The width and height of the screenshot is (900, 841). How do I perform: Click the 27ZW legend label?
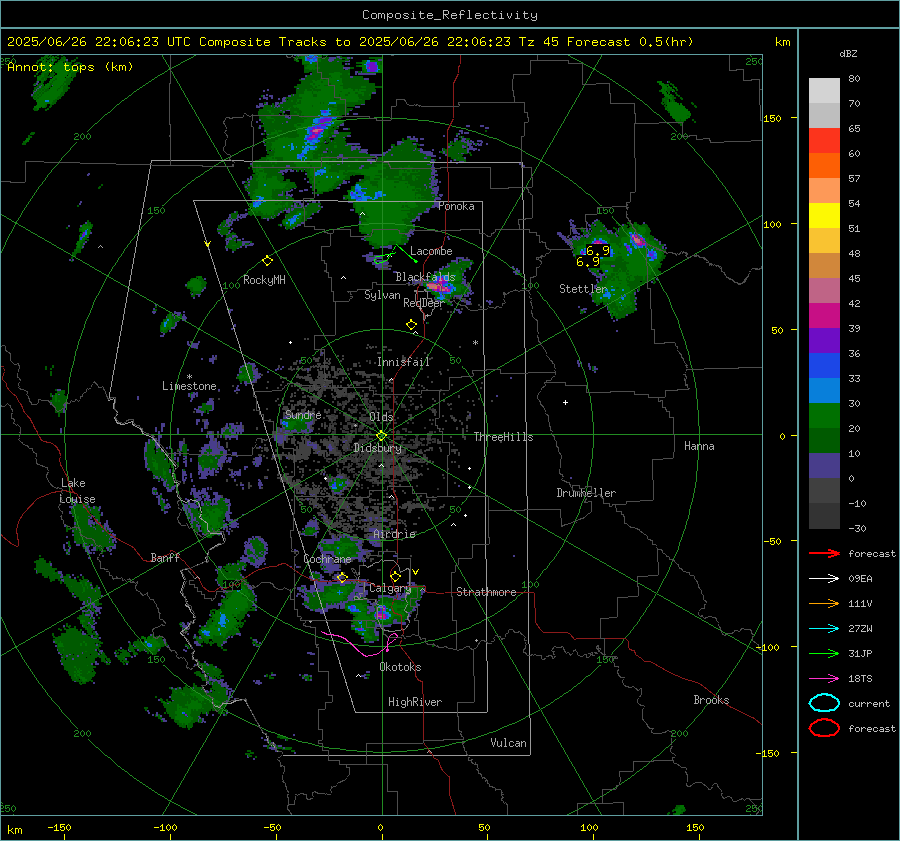860,629
